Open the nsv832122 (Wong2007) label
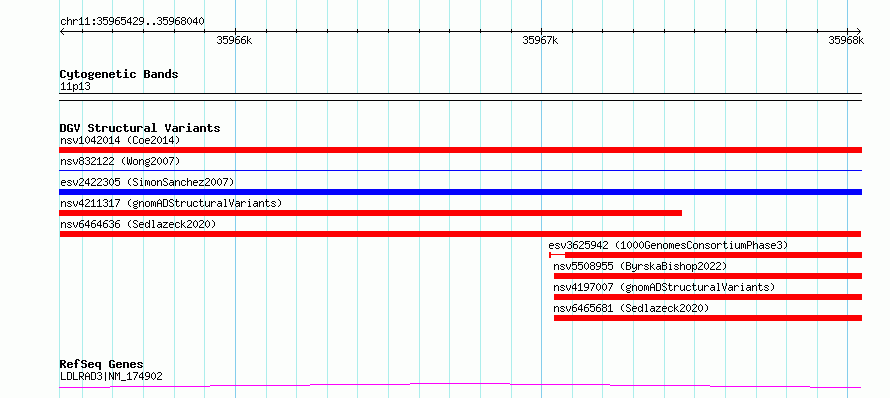 [120, 161]
